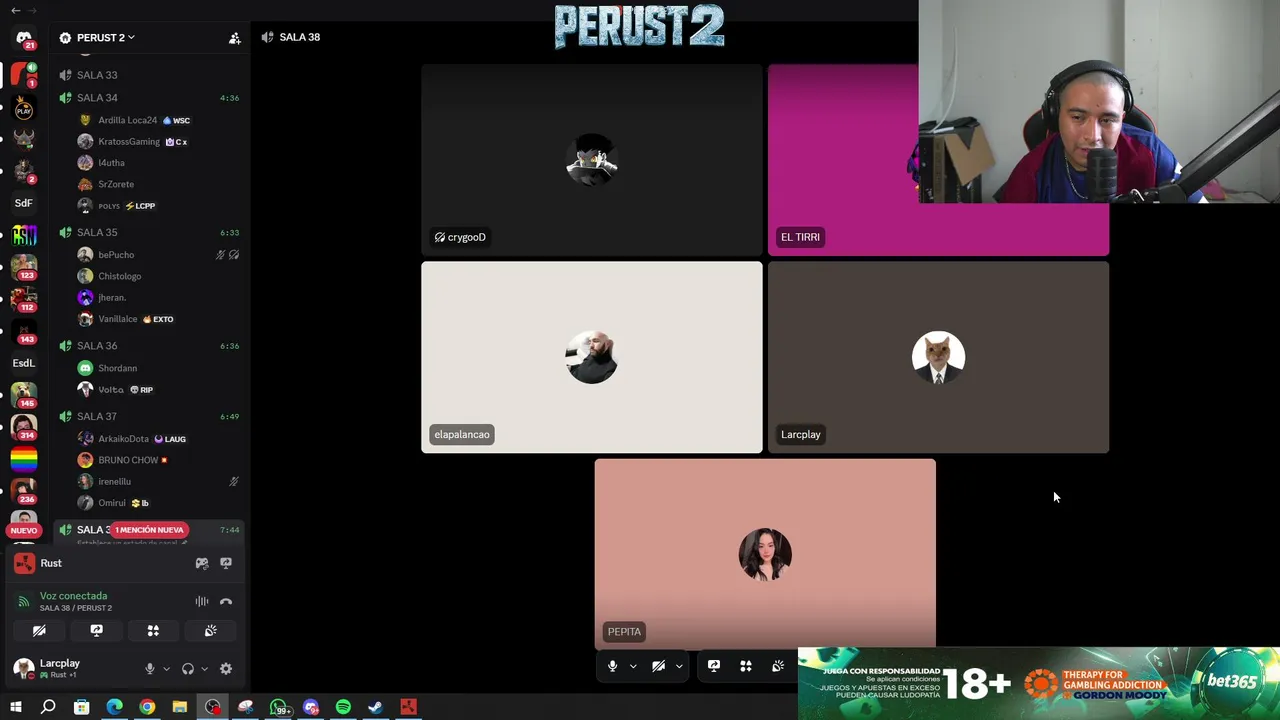Click the 1 MENCIÓN NUEVA badge
The height and width of the screenshot is (720, 1280).
click(149, 529)
